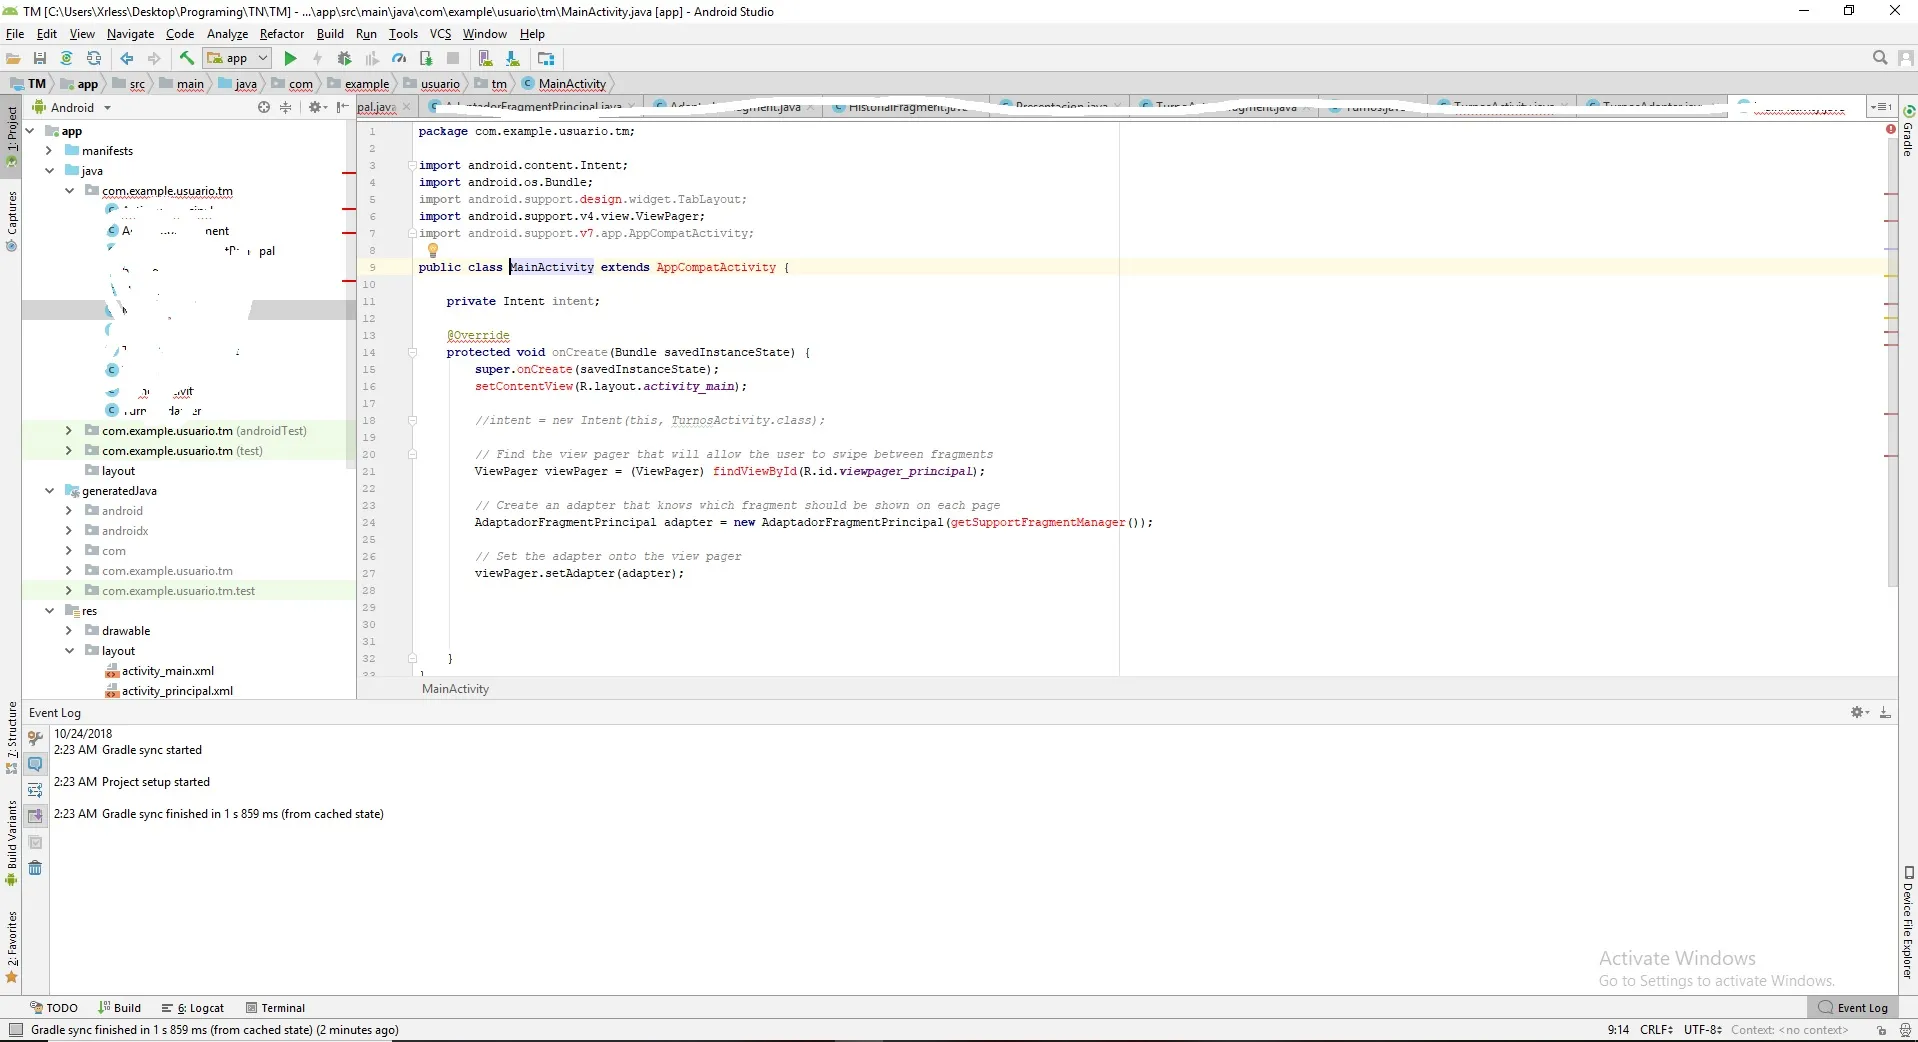Open the Build menu
The image size is (1918, 1042).
330,34
